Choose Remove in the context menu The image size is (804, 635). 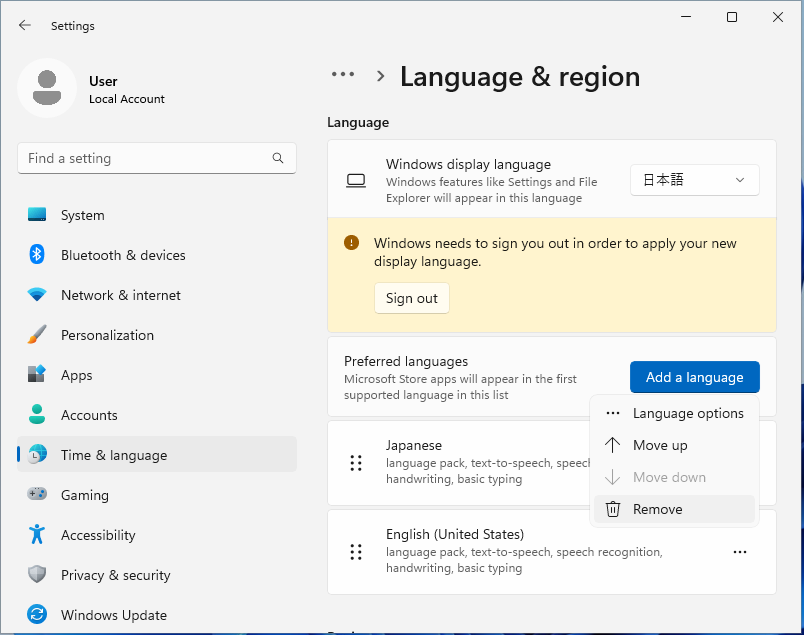674,509
